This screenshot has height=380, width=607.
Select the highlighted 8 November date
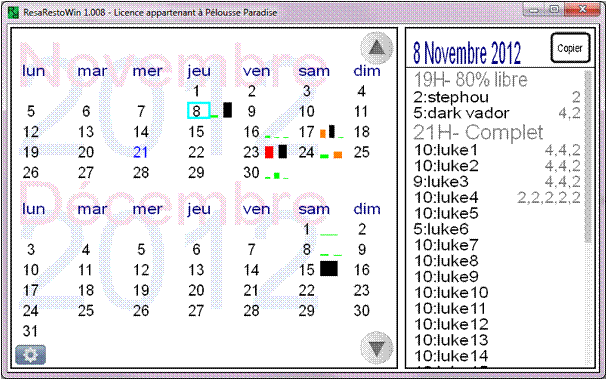[198, 111]
